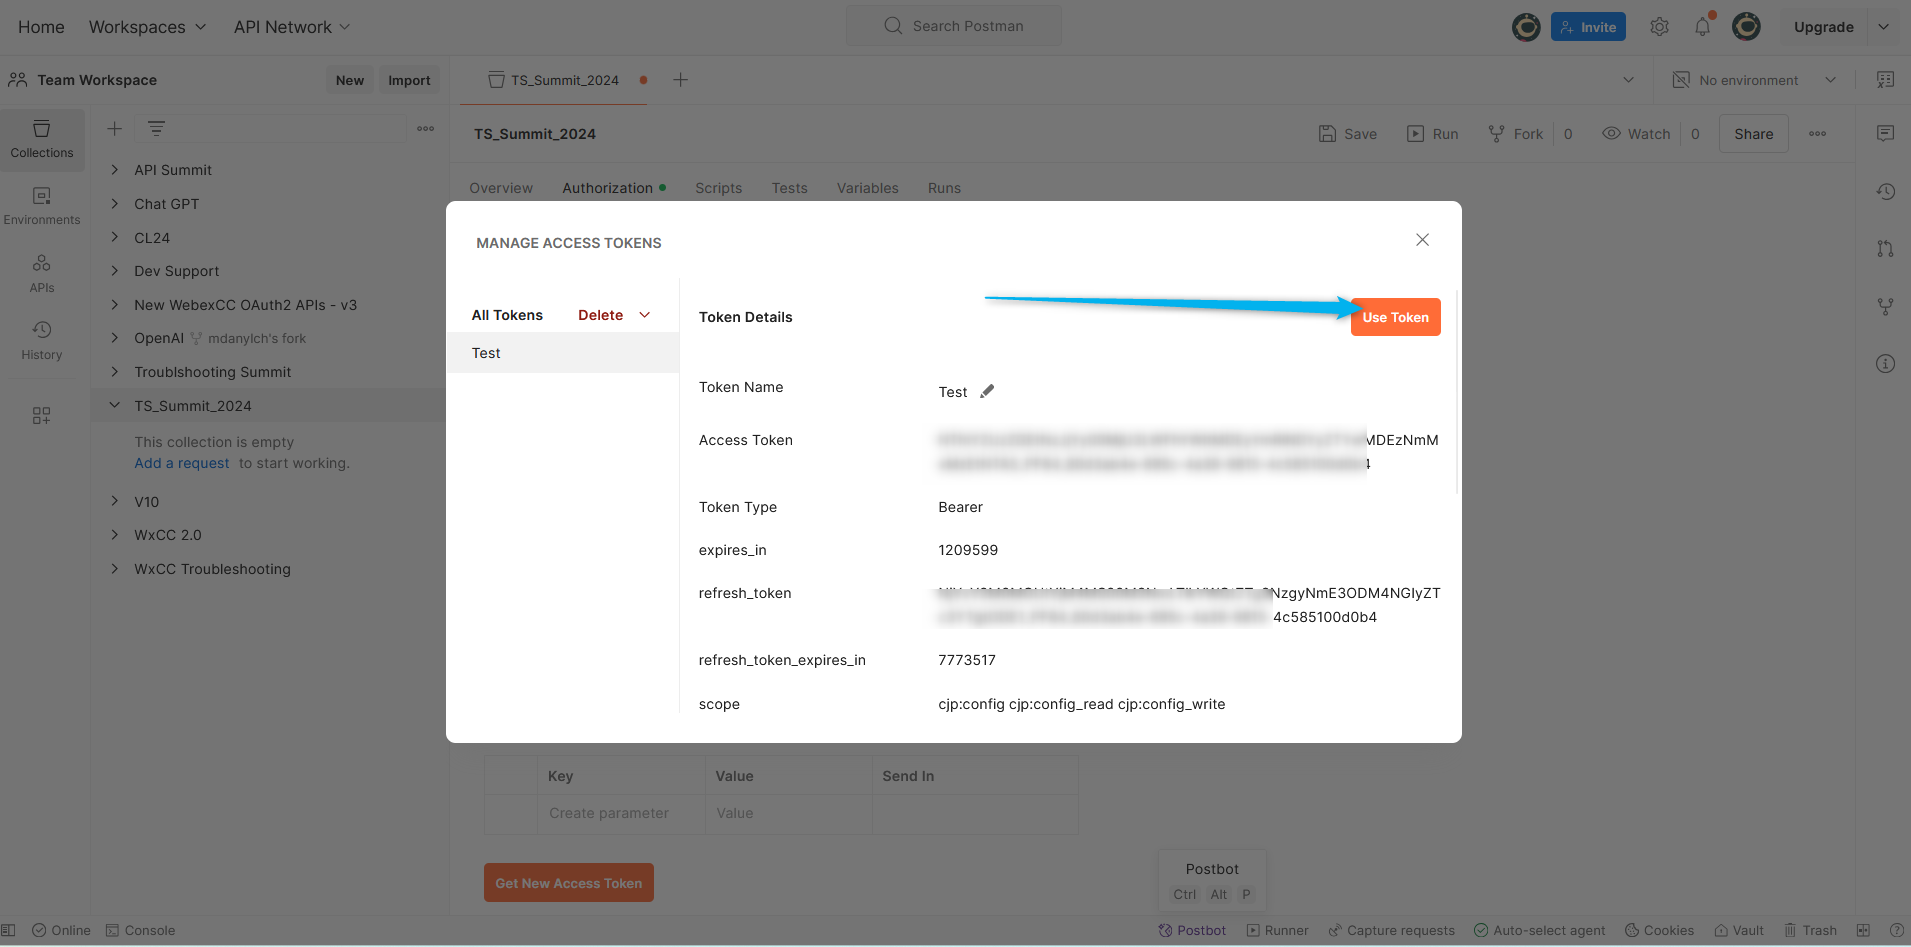Click the Save collection button

coord(1348,133)
